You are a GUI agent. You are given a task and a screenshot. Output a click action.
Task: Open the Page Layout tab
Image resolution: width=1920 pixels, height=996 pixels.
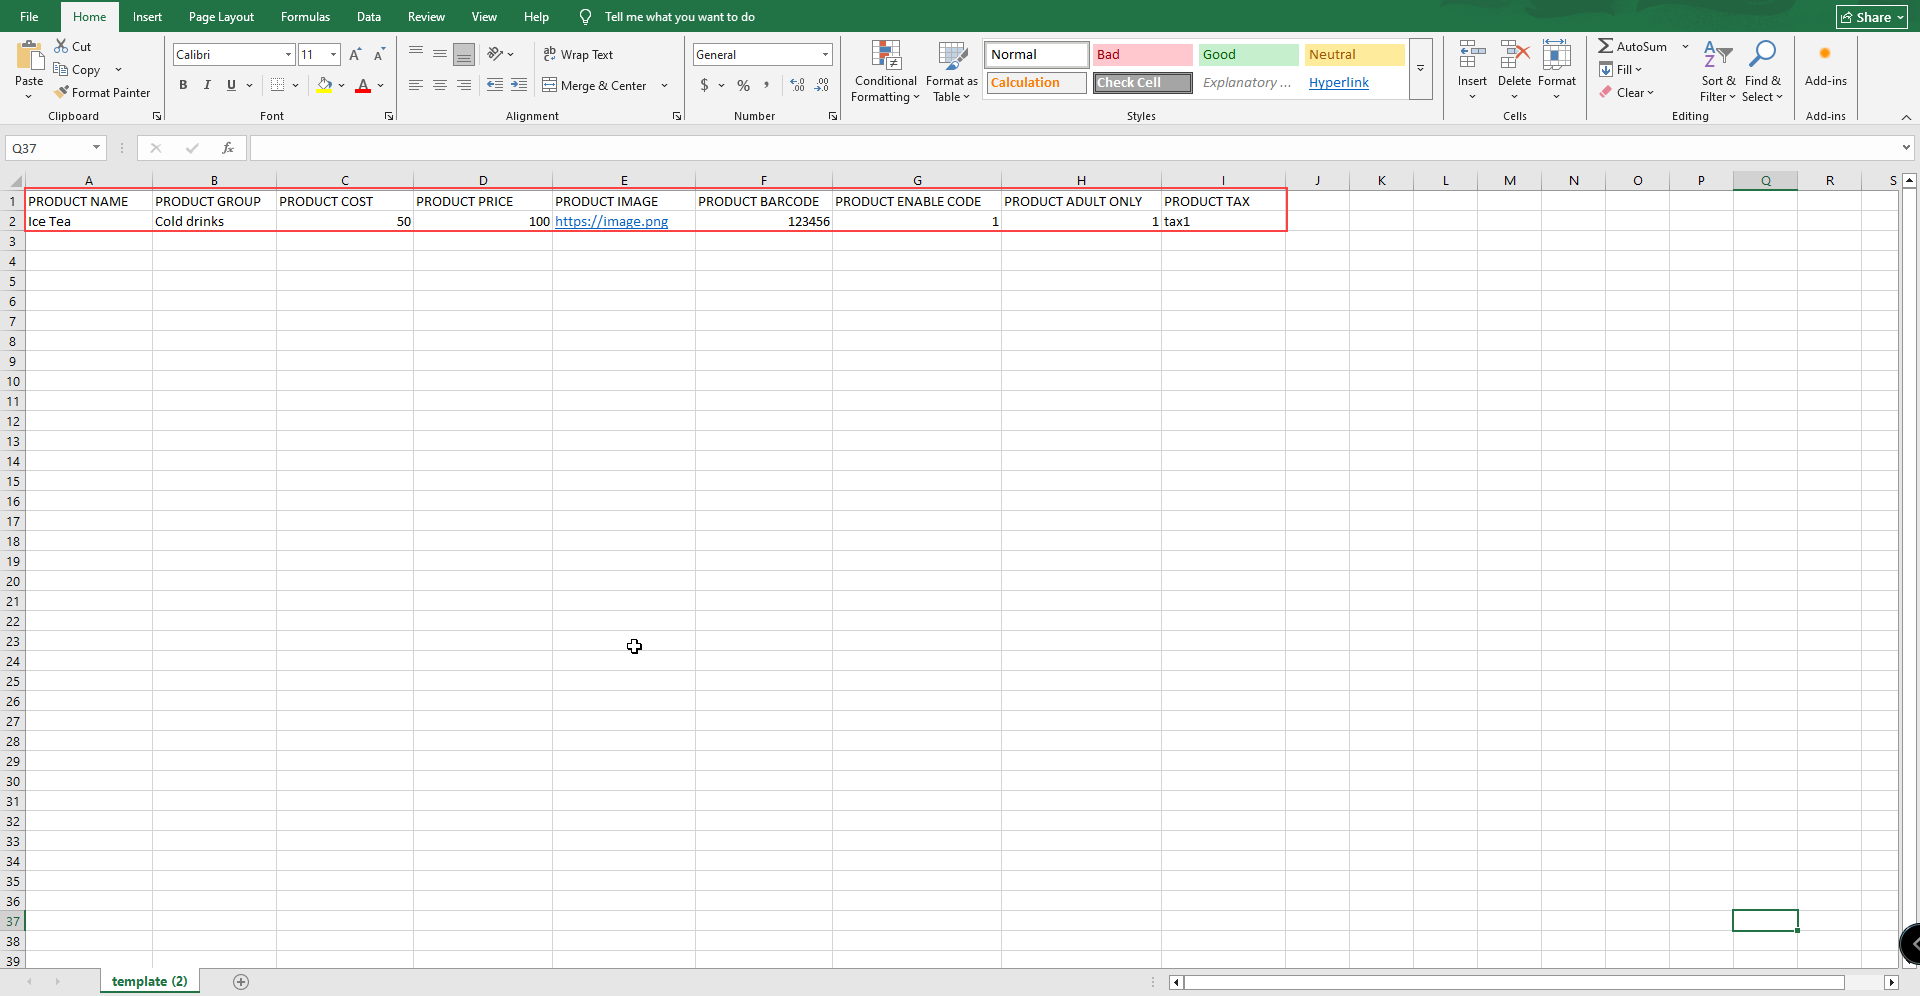pos(221,17)
